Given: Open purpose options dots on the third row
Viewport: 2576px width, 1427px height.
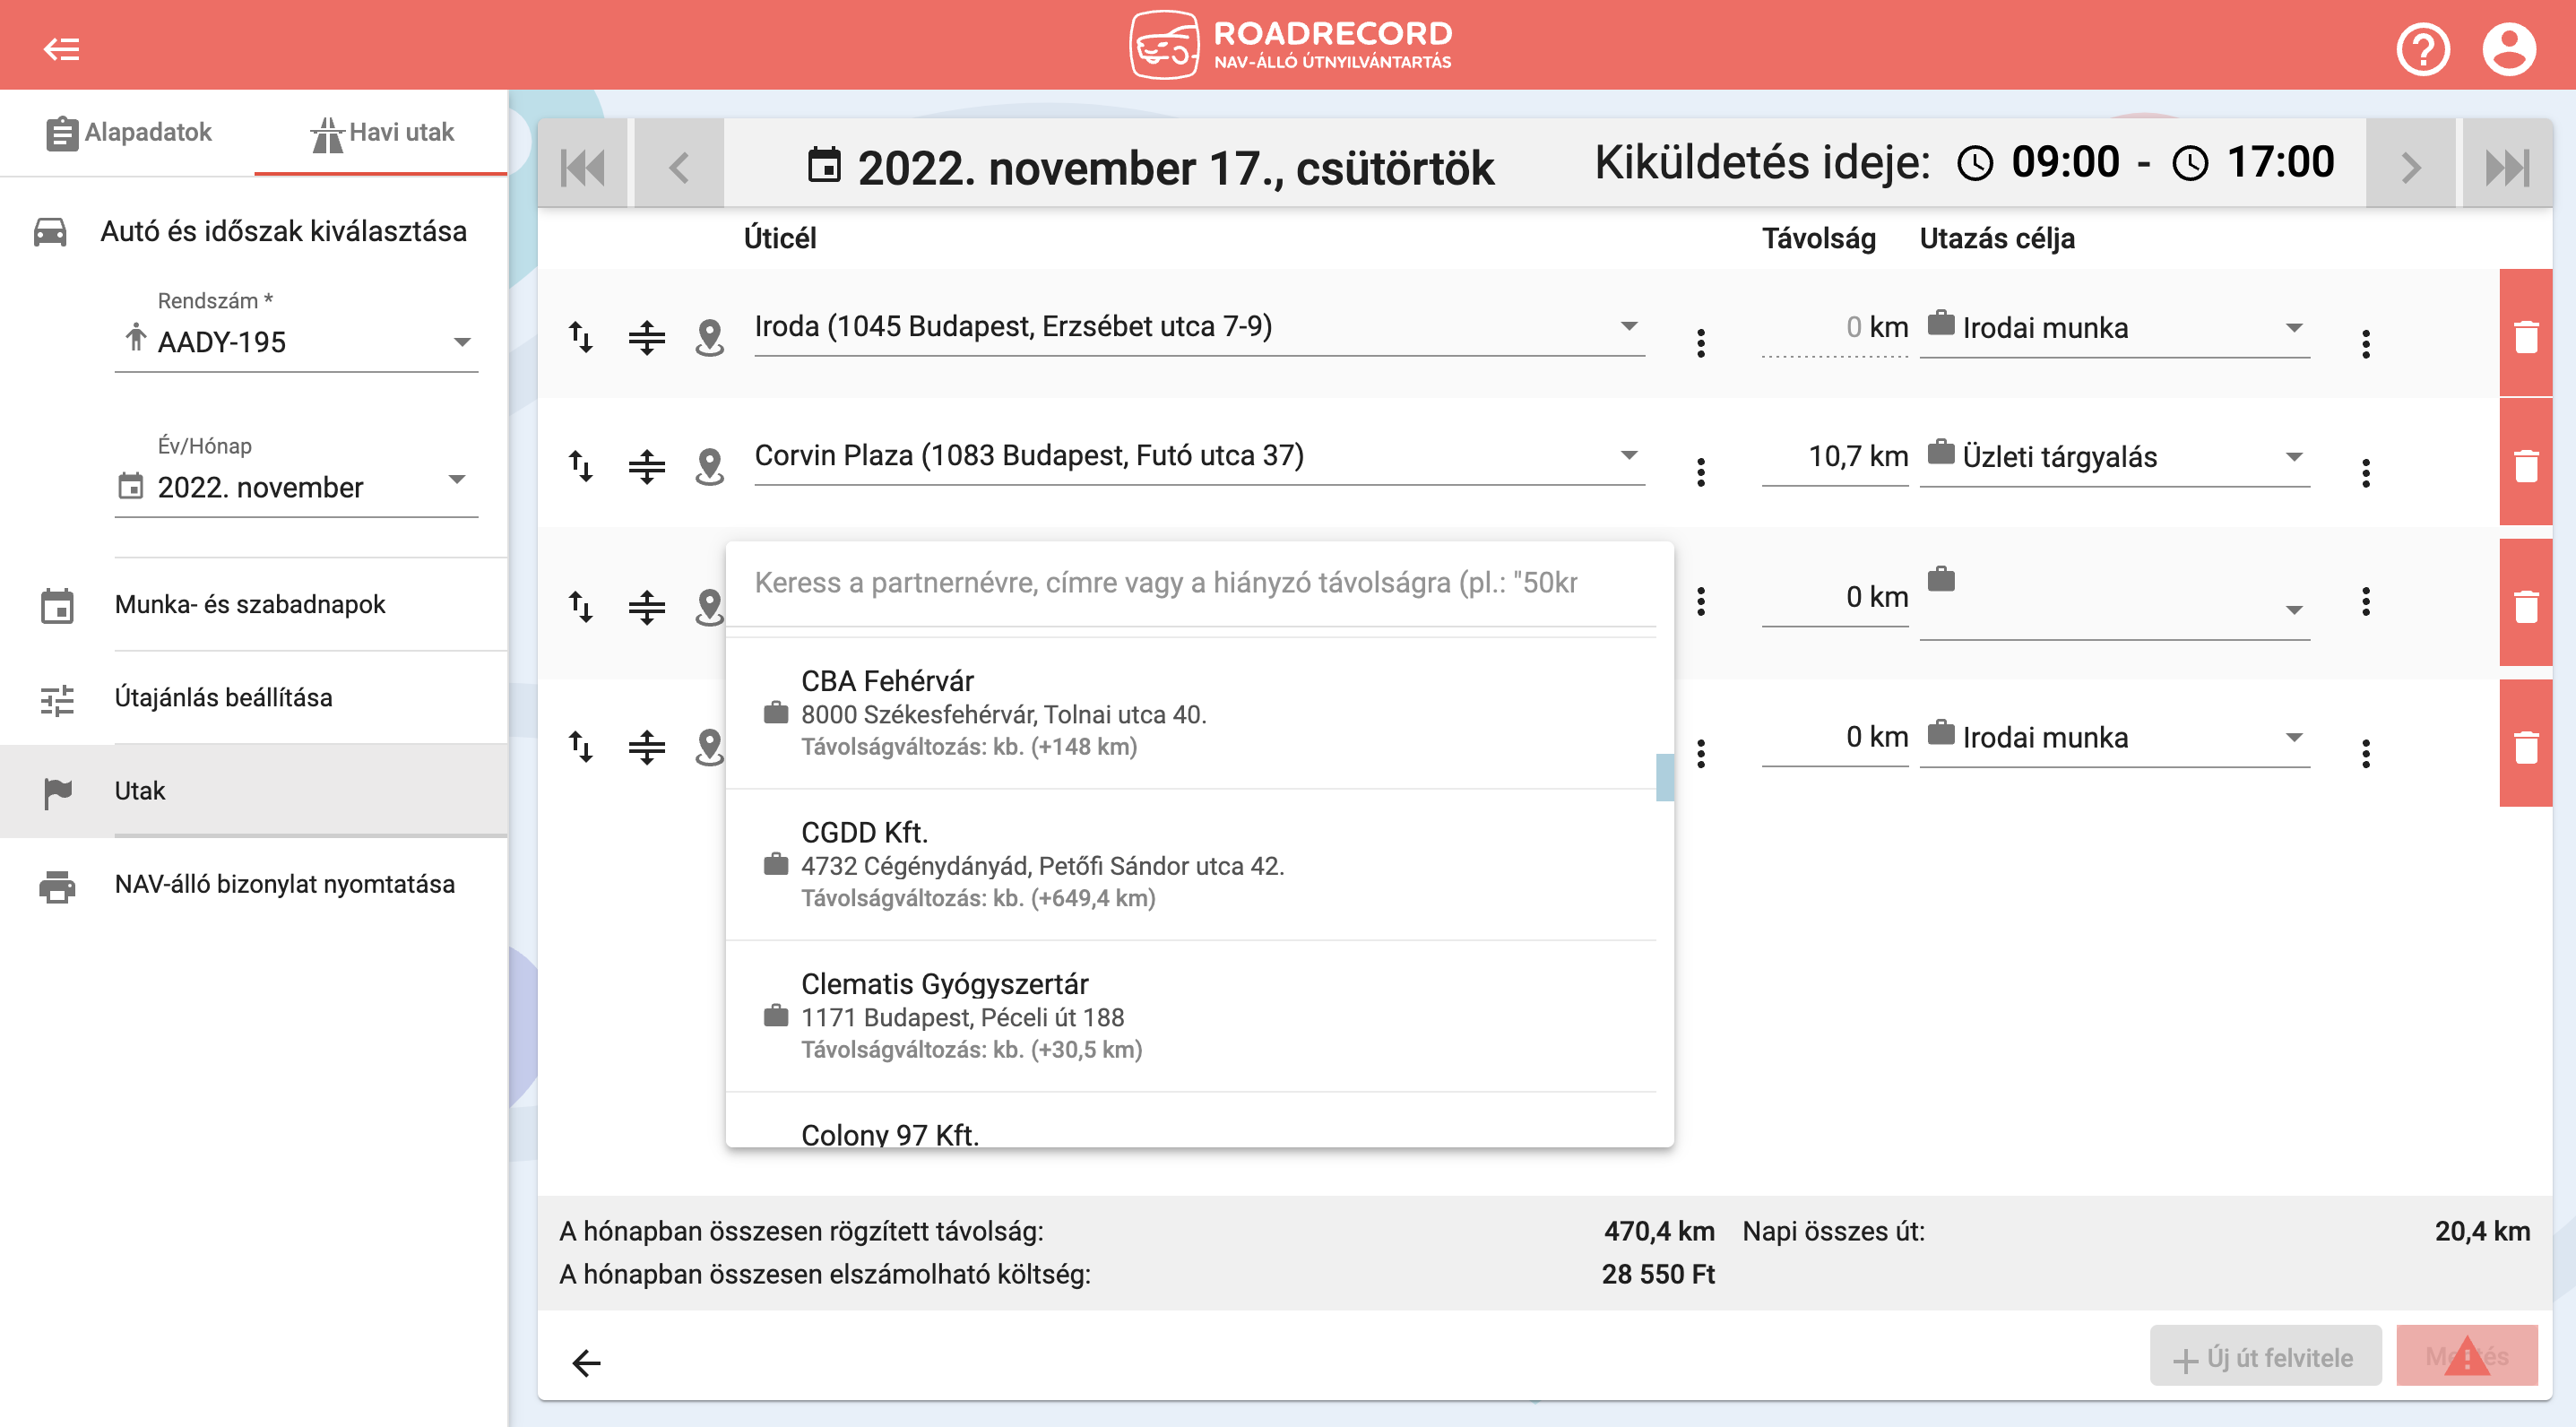Looking at the screenshot, I should tap(2366, 601).
